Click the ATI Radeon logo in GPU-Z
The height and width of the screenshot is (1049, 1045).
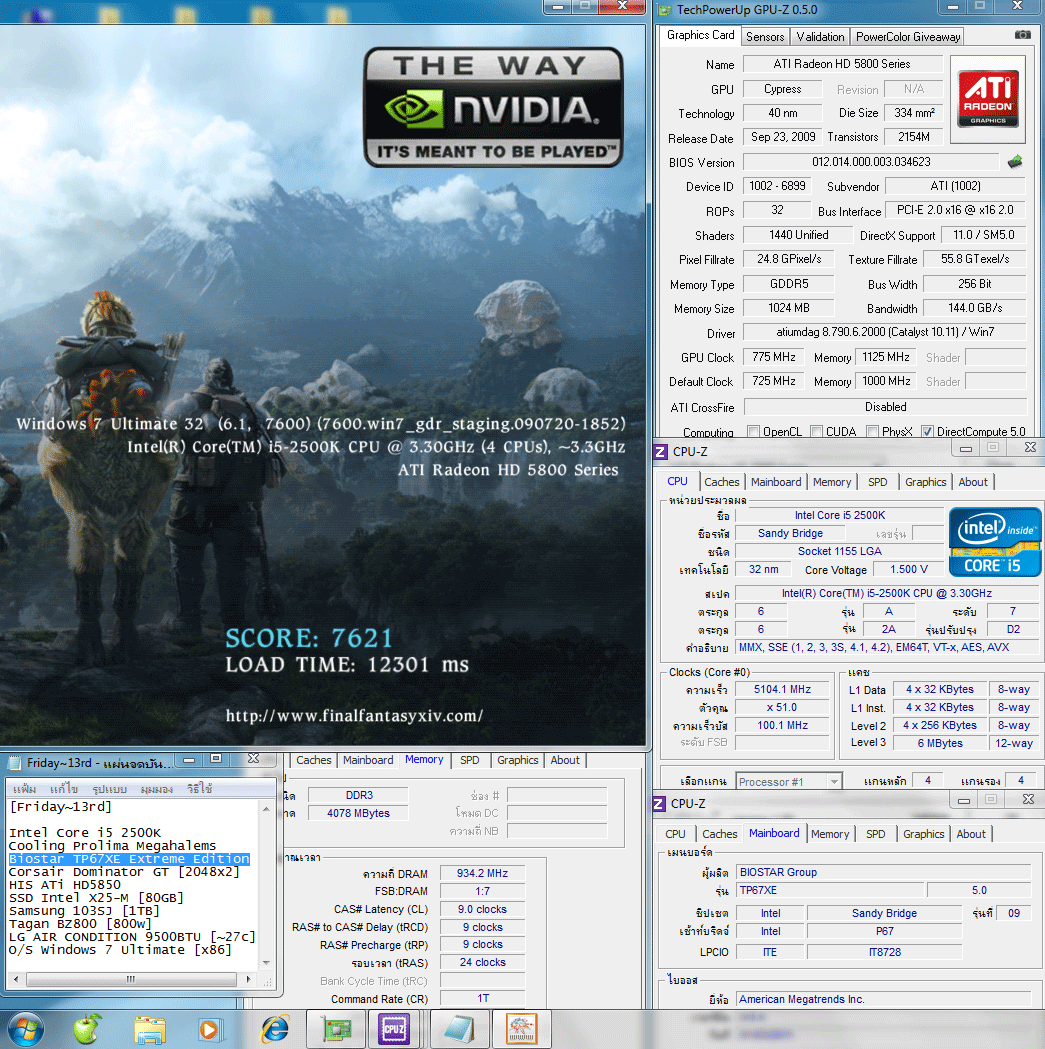pos(988,98)
